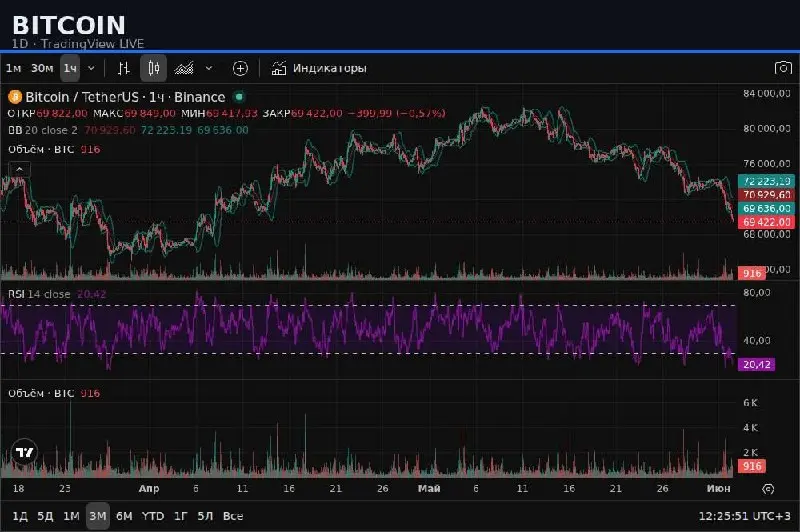Select the 30м timeframe button
Viewport: 800px width, 532px height.
42,68
